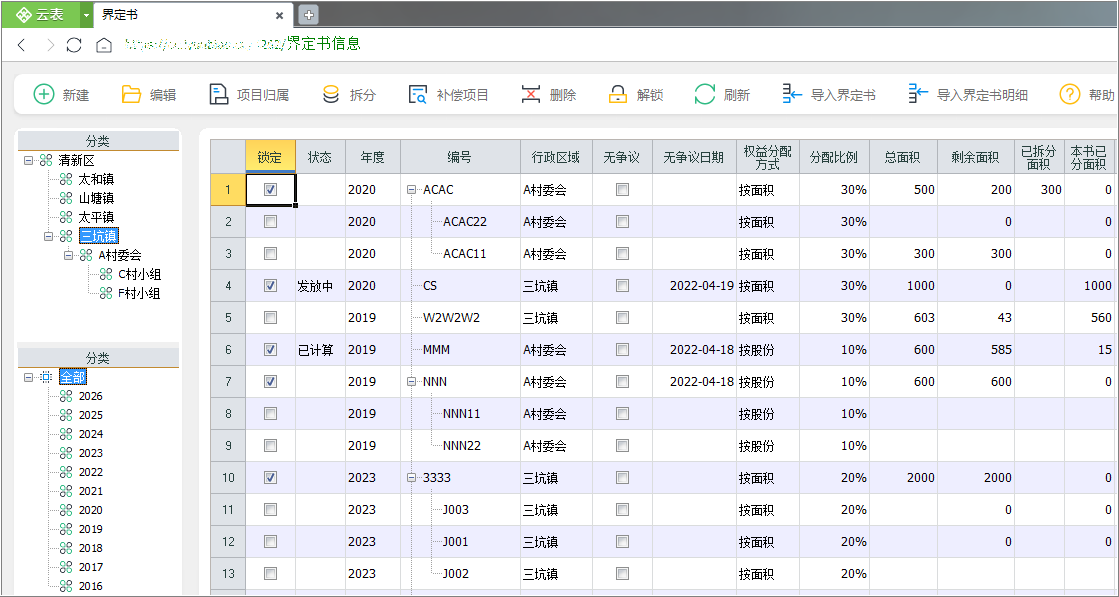Uncheck 锁定 checkbox for row MMM
The height and width of the screenshot is (597, 1119).
coord(270,349)
